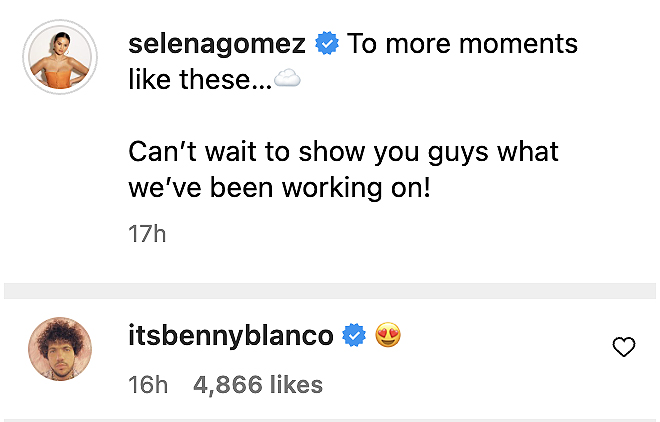Click the verified badge beside itsbennyblanco
The width and height of the screenshot is (660, 422).
(x=354, y=336)
